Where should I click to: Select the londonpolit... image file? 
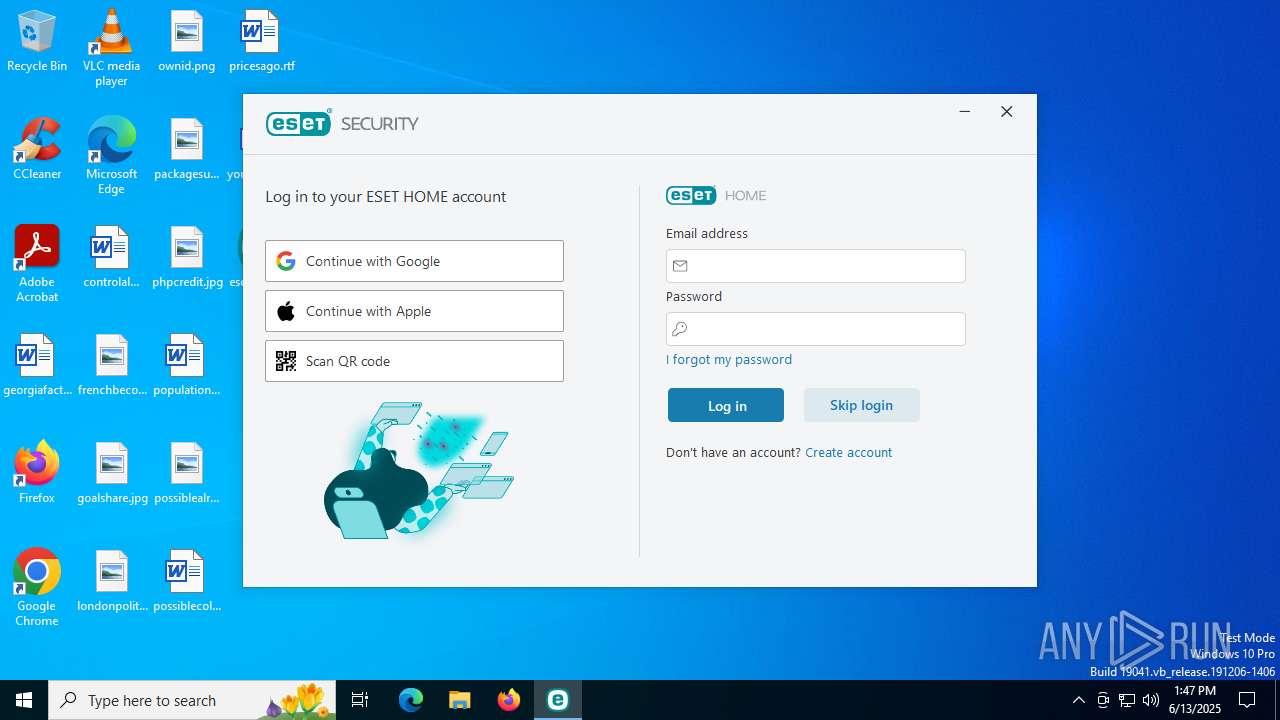pos(111,582)
